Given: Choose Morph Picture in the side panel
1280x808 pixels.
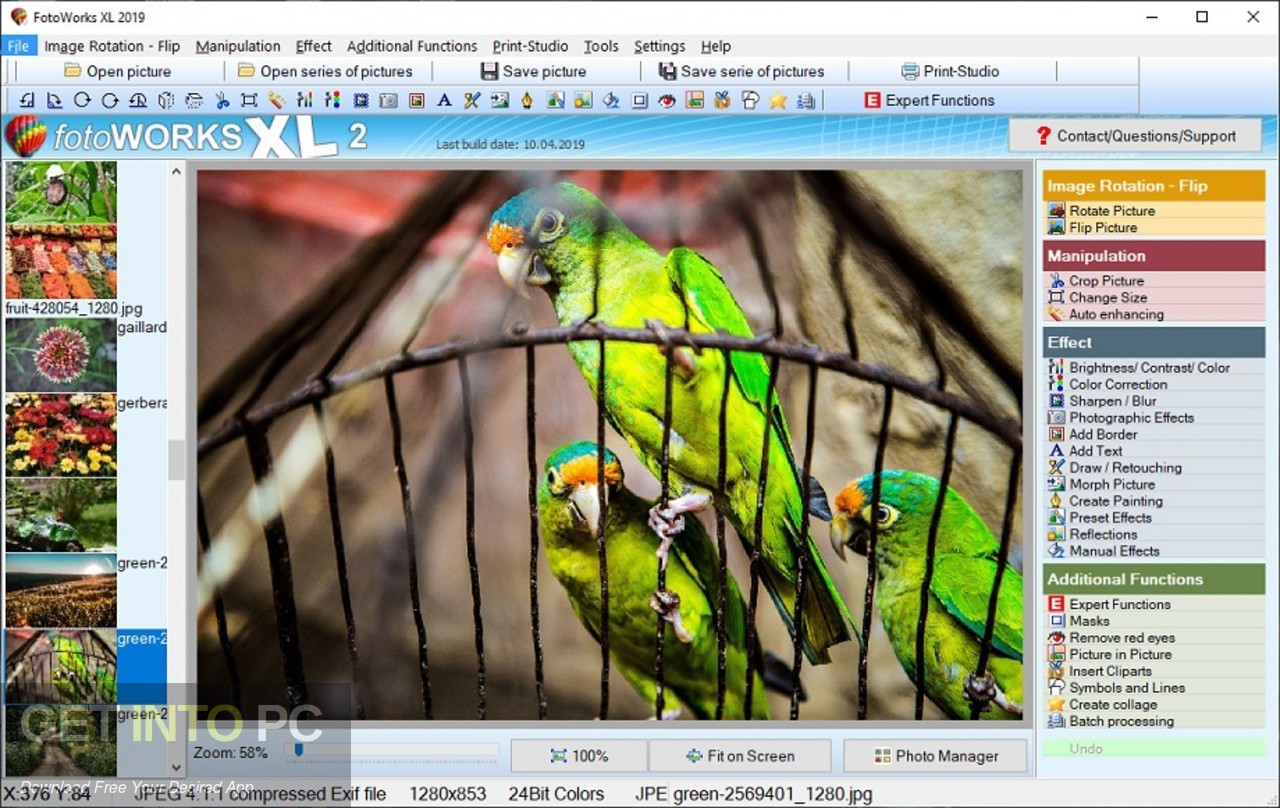Looking at the screenshot, I should click(x=1111, y=484).
